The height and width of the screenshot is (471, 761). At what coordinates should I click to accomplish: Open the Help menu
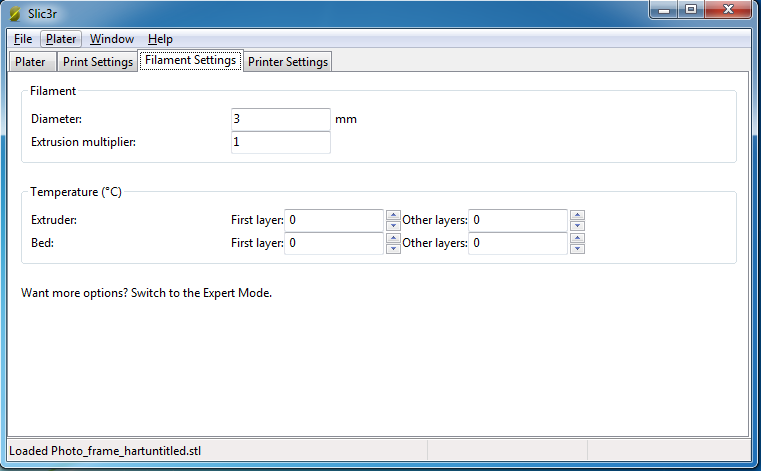point(160,39)
